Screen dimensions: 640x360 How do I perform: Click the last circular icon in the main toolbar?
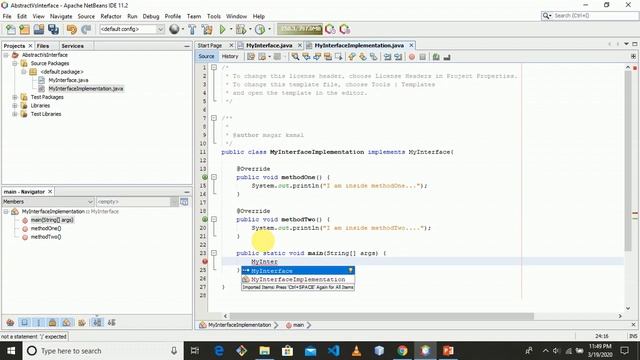click(x=345, y=29)
